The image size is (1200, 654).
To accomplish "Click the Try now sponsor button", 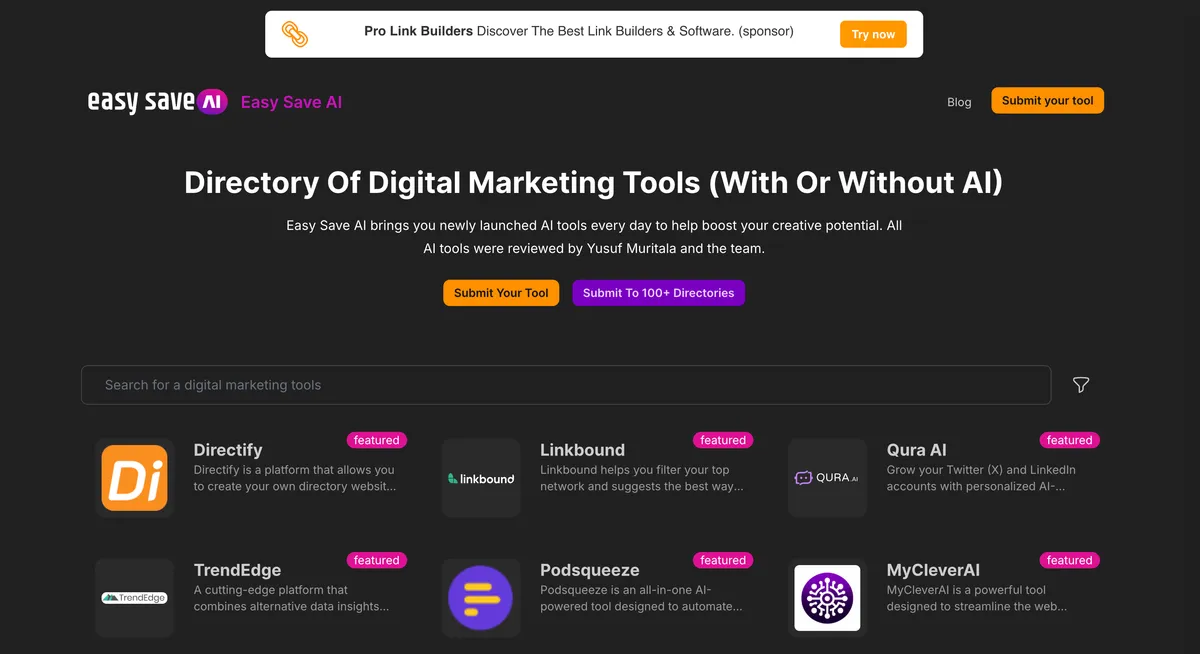I will click(873, 34).
